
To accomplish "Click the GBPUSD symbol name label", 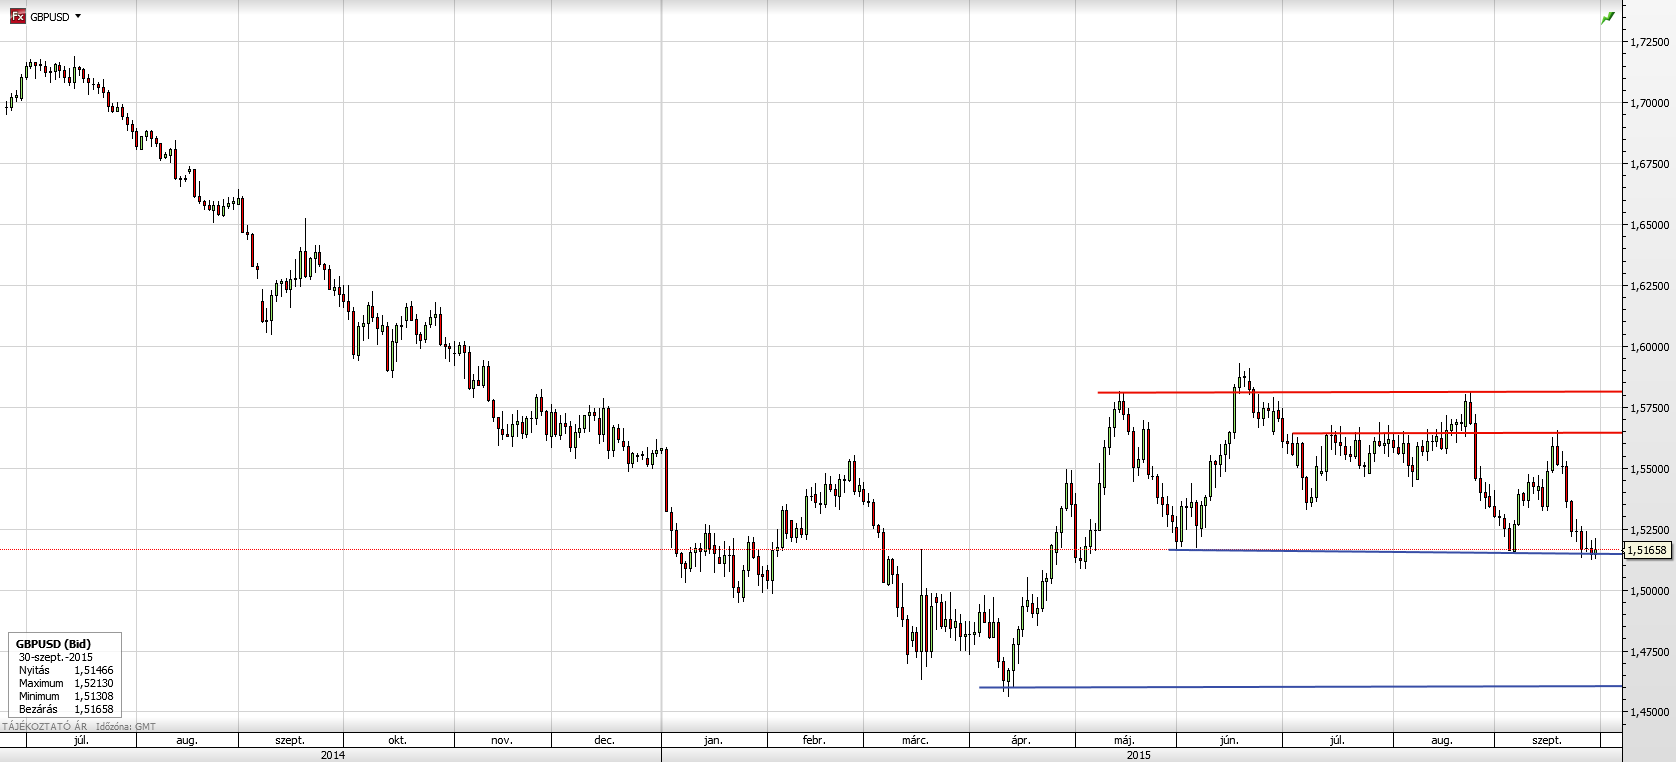I will pyautogui.click(x=49, y=17).
